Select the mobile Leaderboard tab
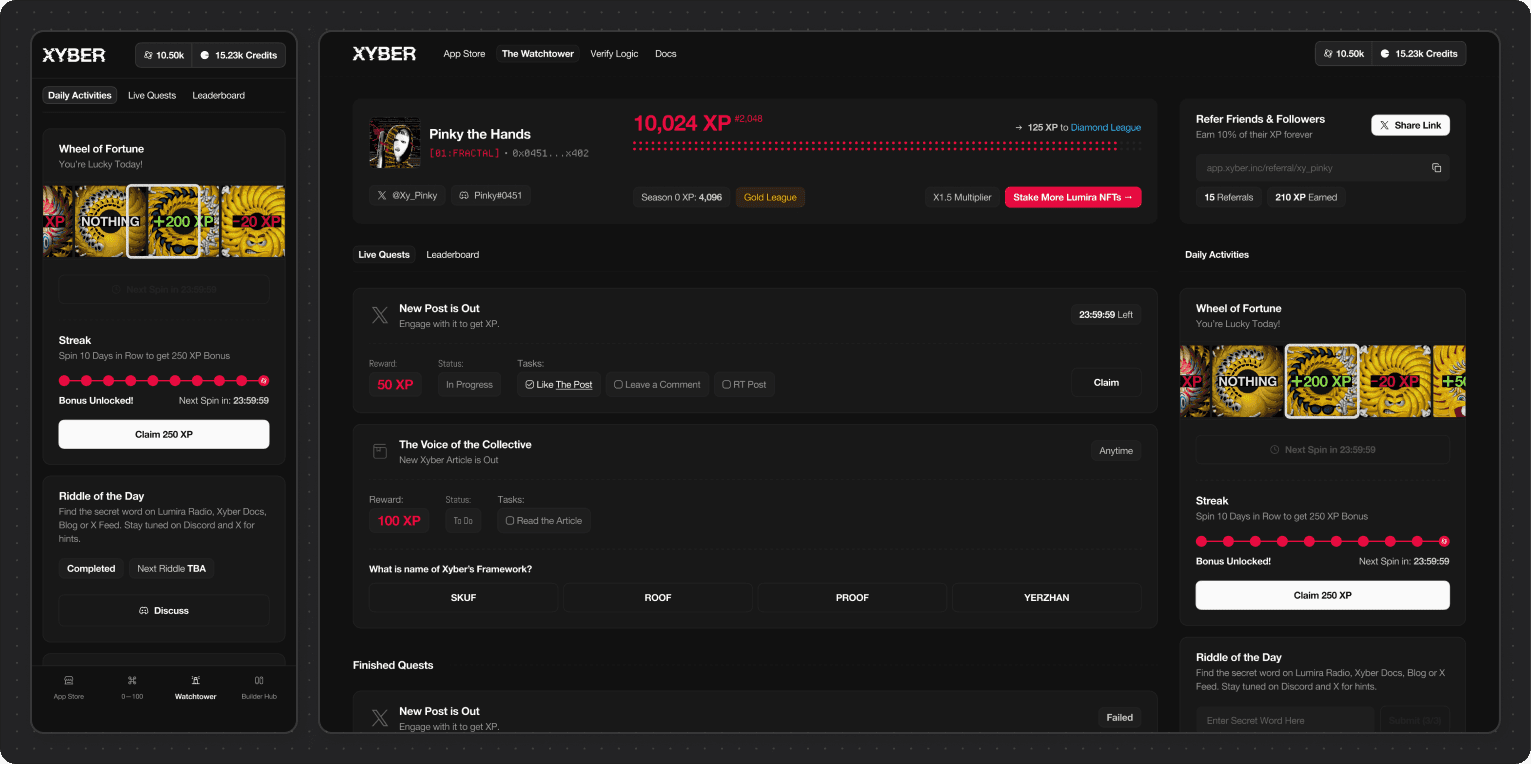 (218, 95)
